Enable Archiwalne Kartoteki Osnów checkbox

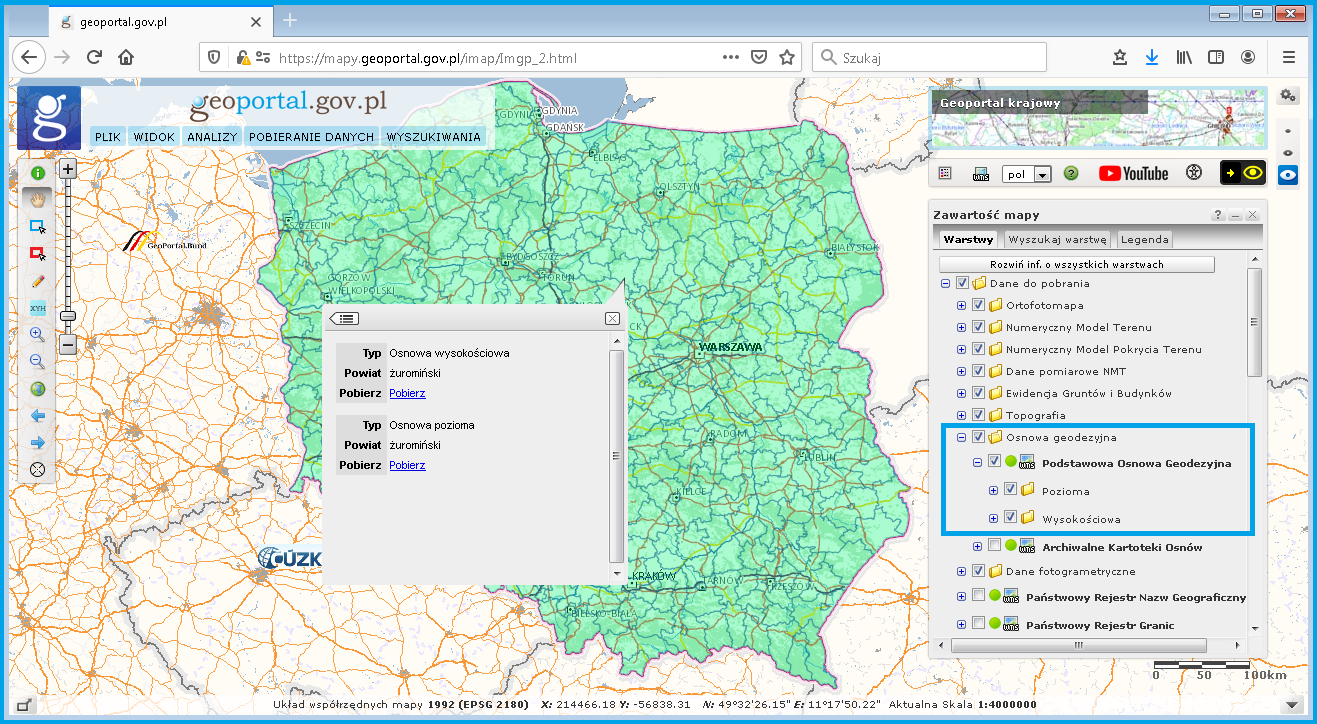click(x=994, y=546)
